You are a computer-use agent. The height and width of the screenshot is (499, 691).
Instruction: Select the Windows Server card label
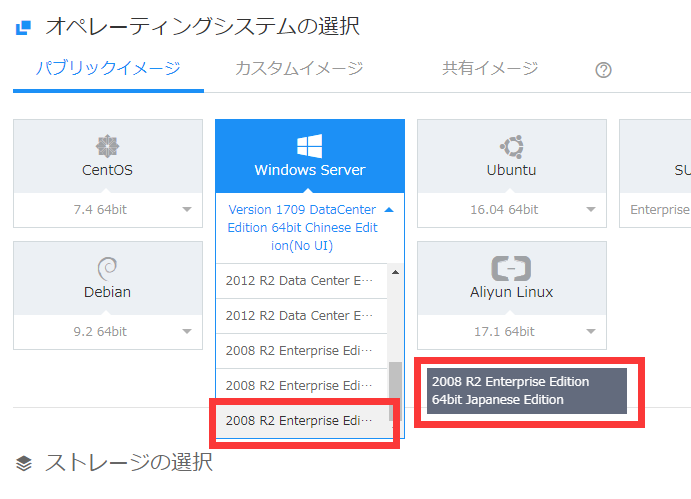coord(310,170)
